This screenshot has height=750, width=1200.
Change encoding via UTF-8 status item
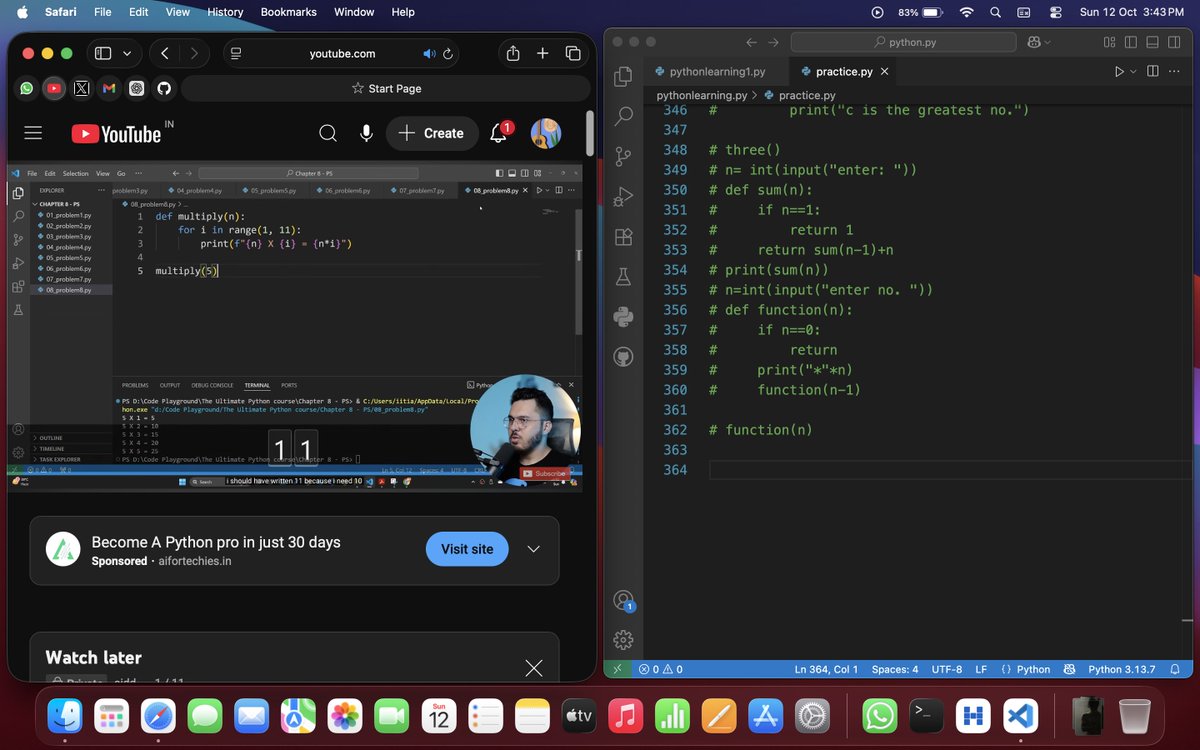(947, 669)
